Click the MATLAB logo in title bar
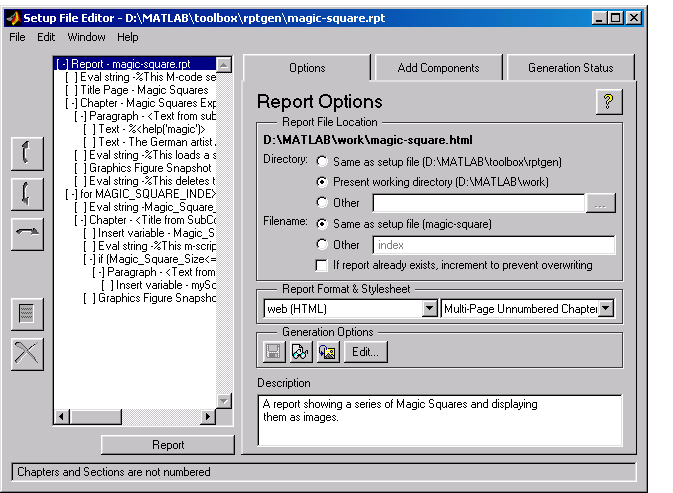Image resolution: width=673 pixels, height=493 pixels. coord(13,18)
